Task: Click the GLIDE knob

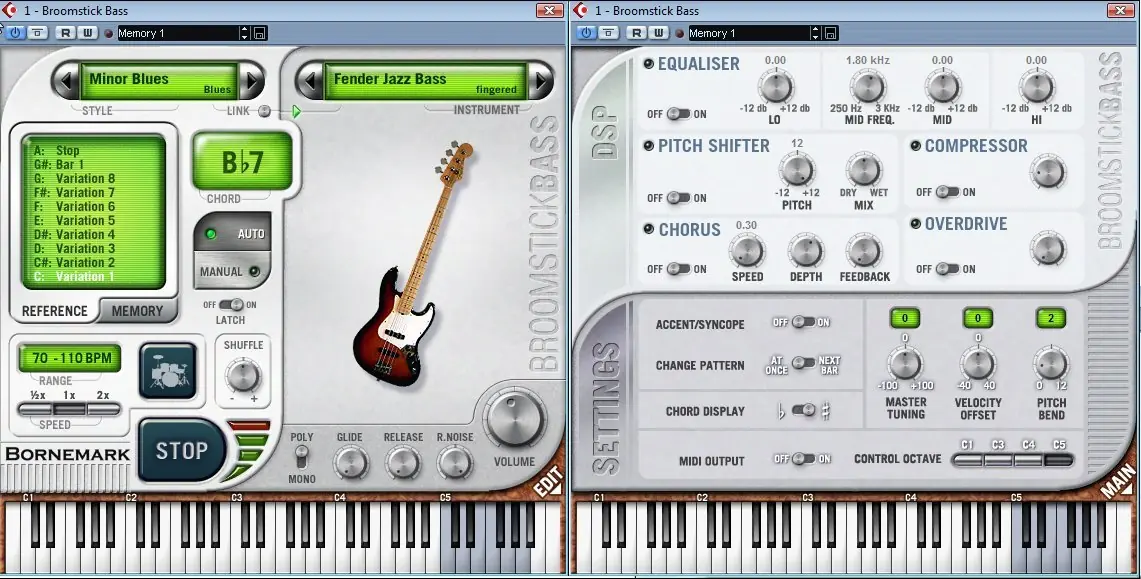Action: [350, 462]
